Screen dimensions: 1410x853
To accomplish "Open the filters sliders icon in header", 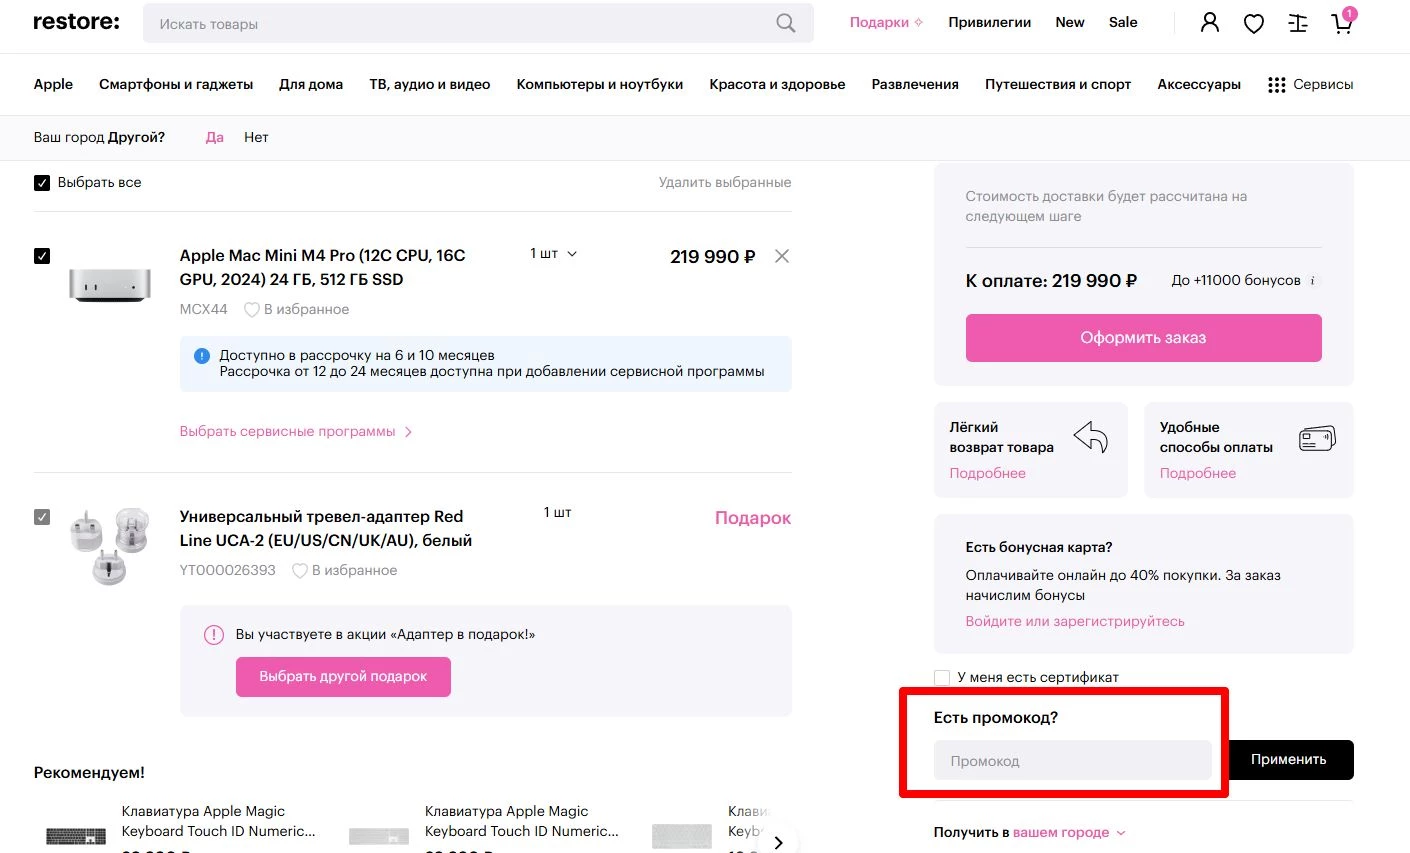I will click(x=1297, y=22).
